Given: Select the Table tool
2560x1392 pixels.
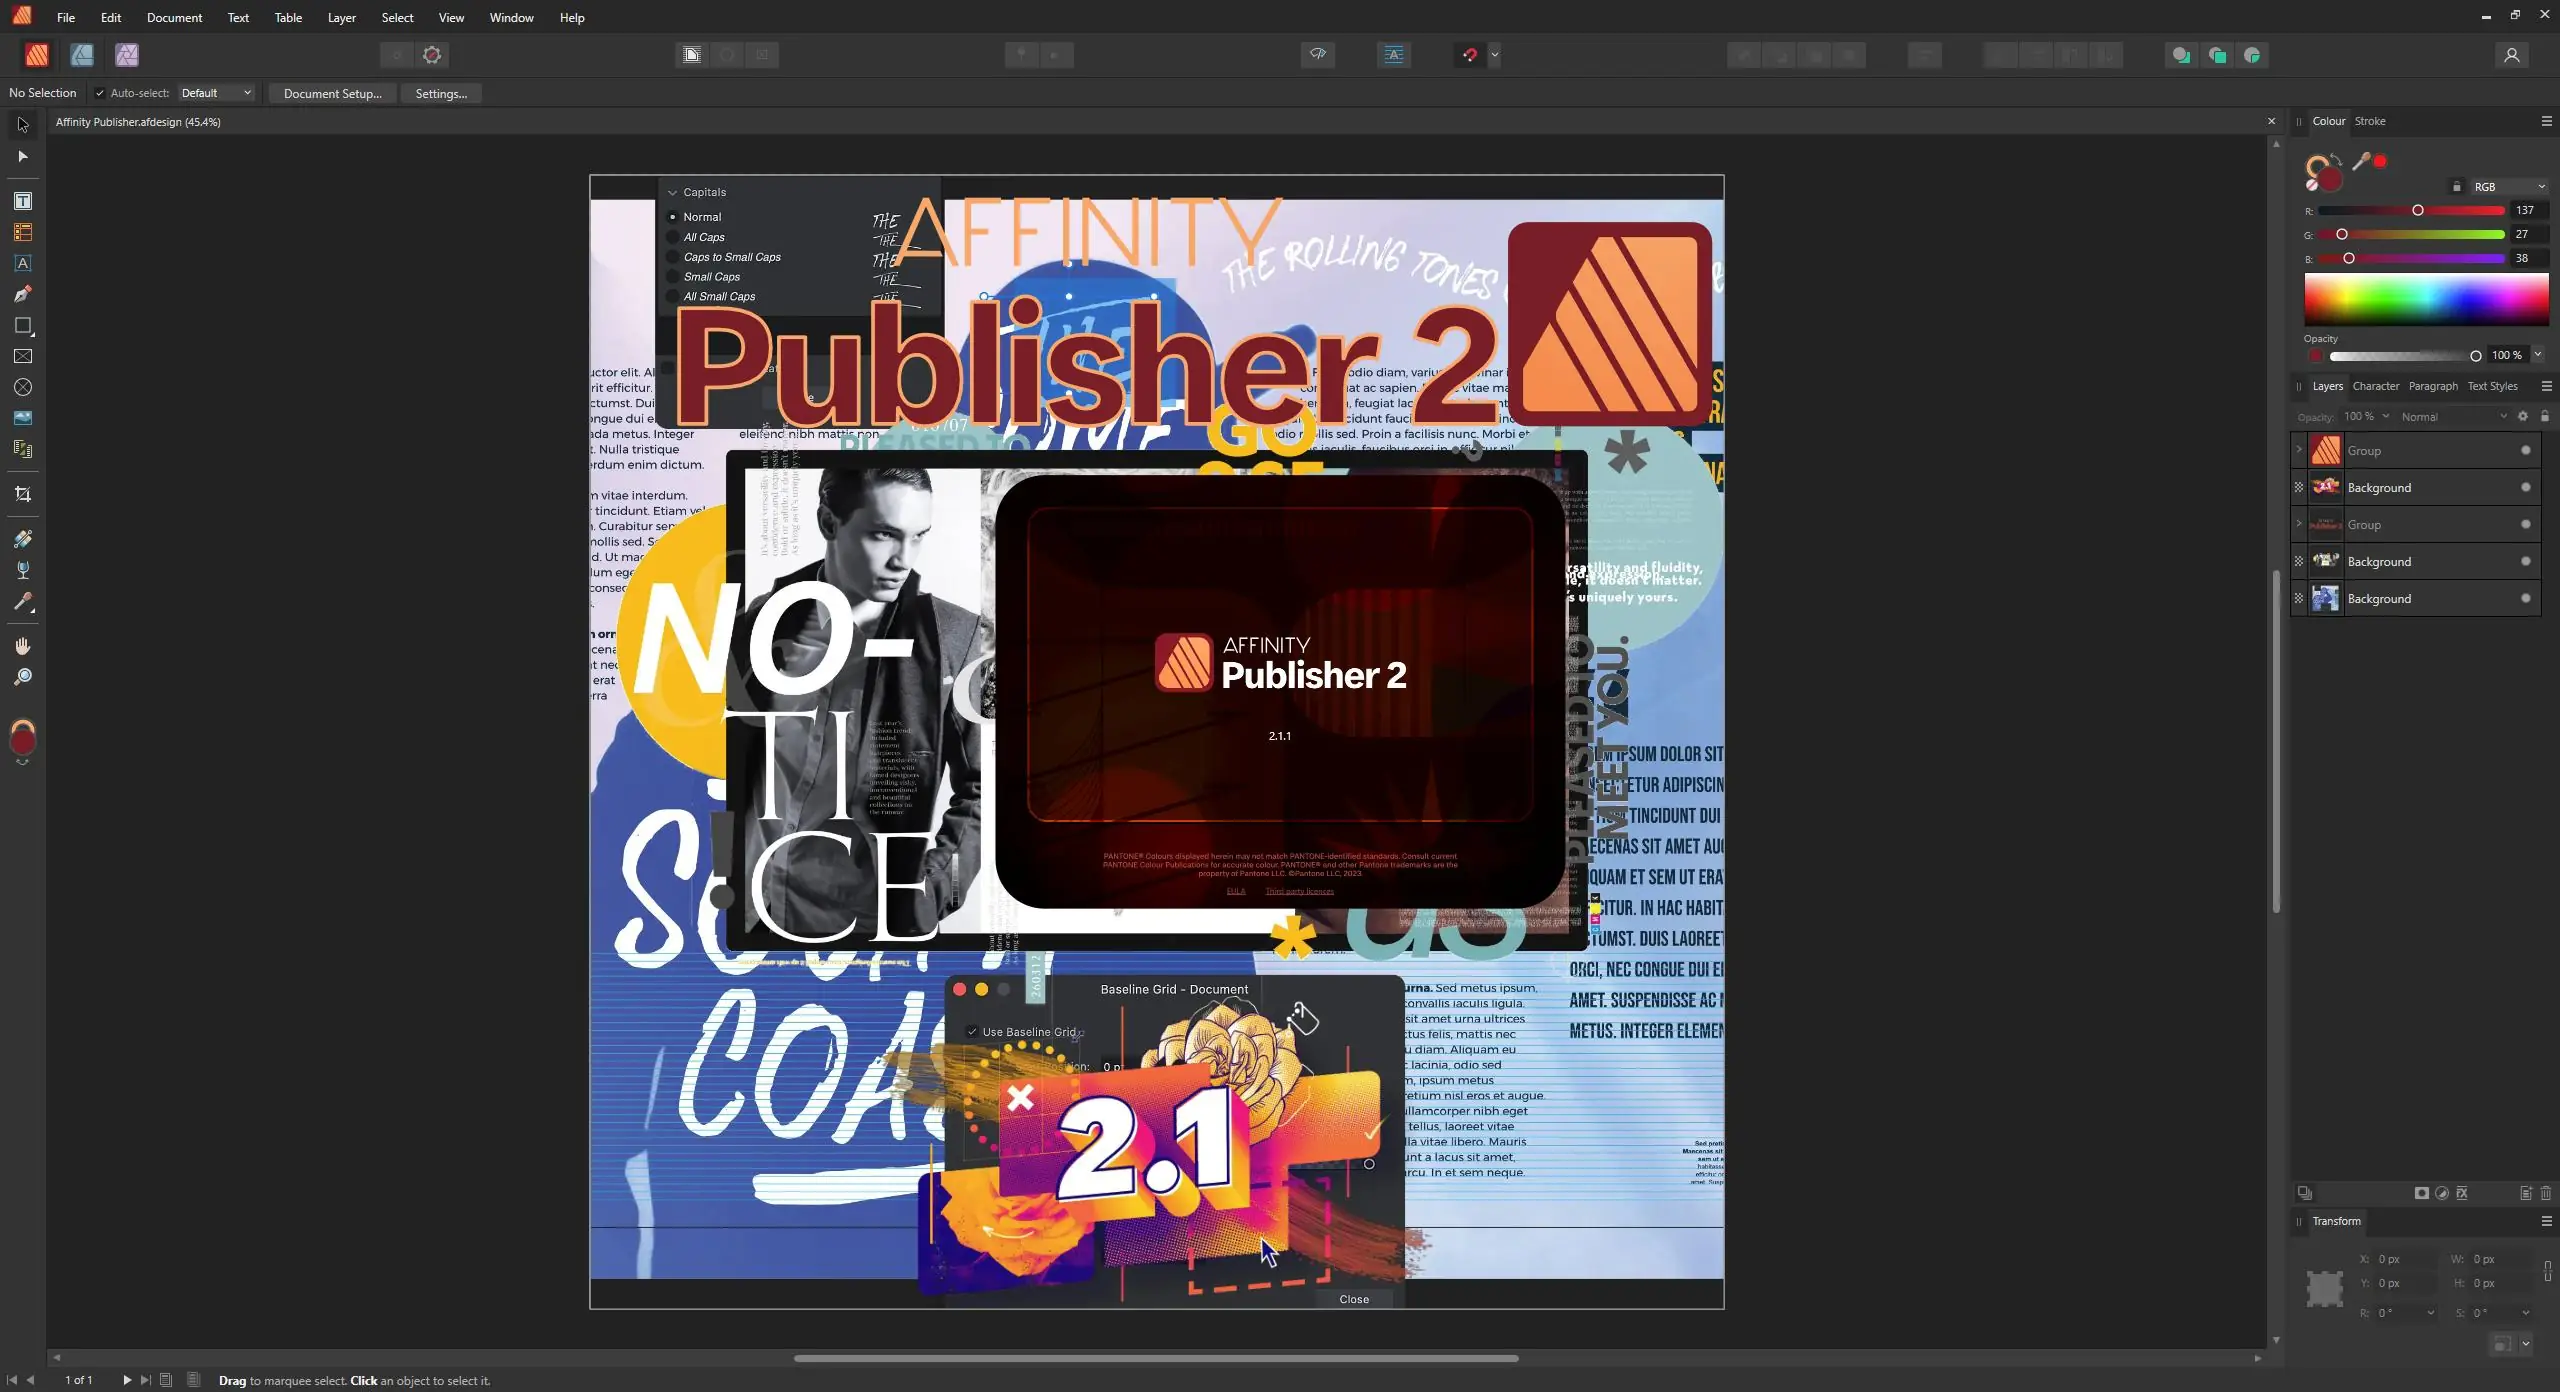Looking at the screenshot, I should [x=22, y=232].
